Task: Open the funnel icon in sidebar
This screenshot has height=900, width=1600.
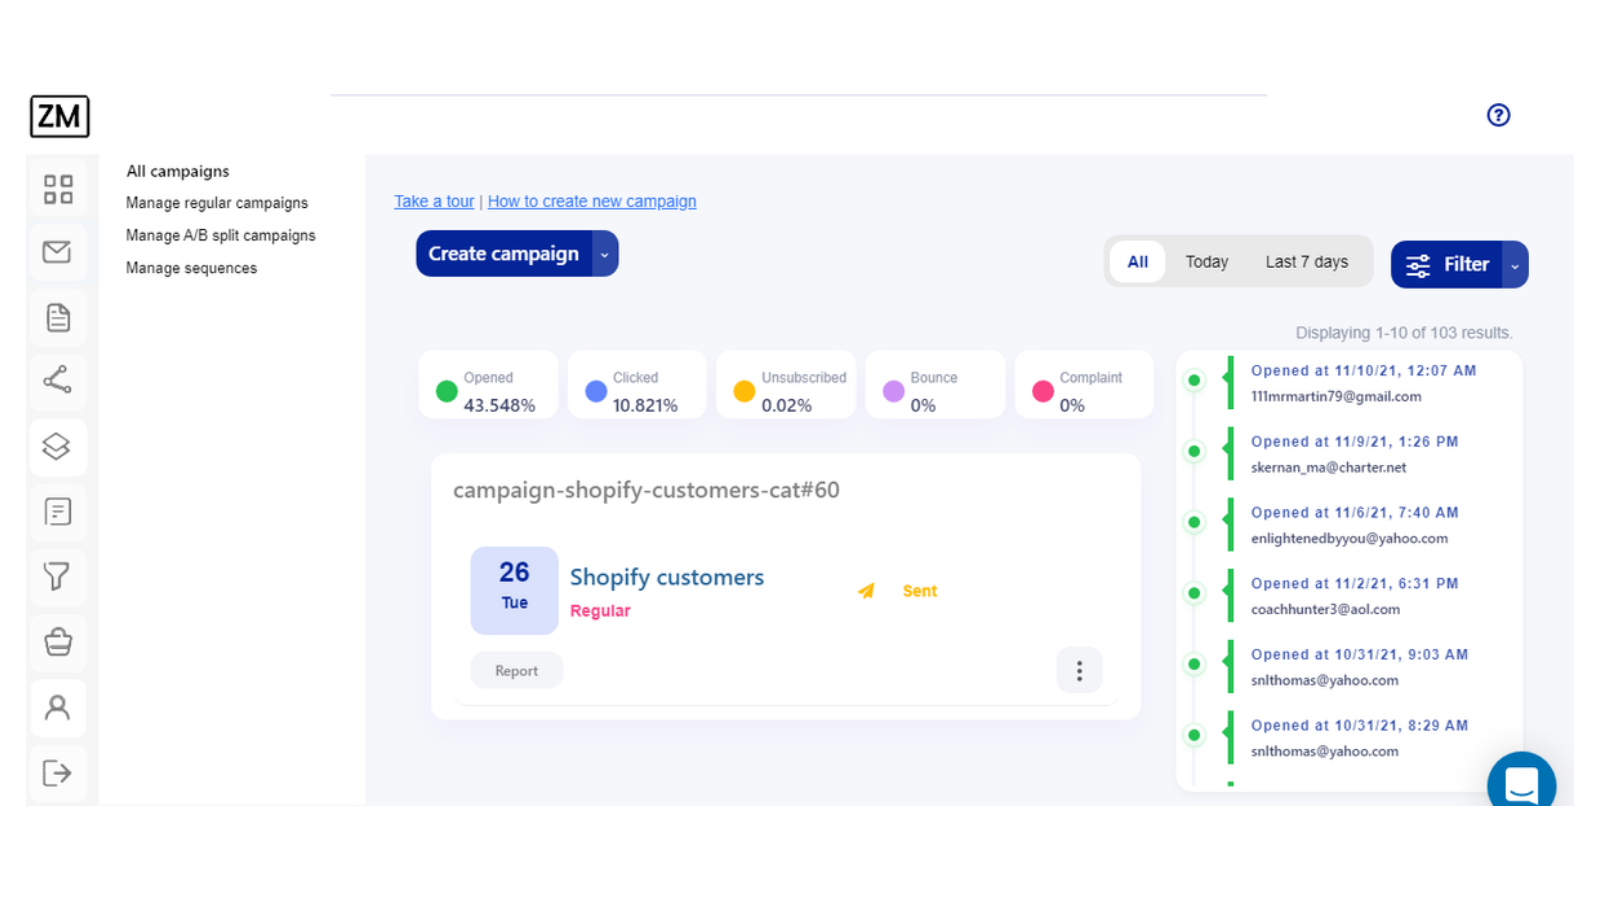Action: pos(57,576)
